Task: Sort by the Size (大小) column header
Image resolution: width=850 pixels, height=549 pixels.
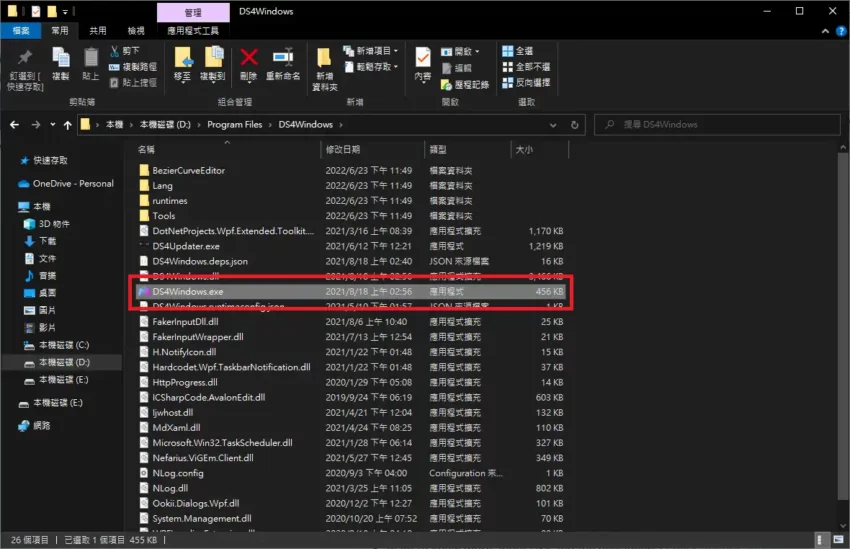Action: (x=540, y=149)
